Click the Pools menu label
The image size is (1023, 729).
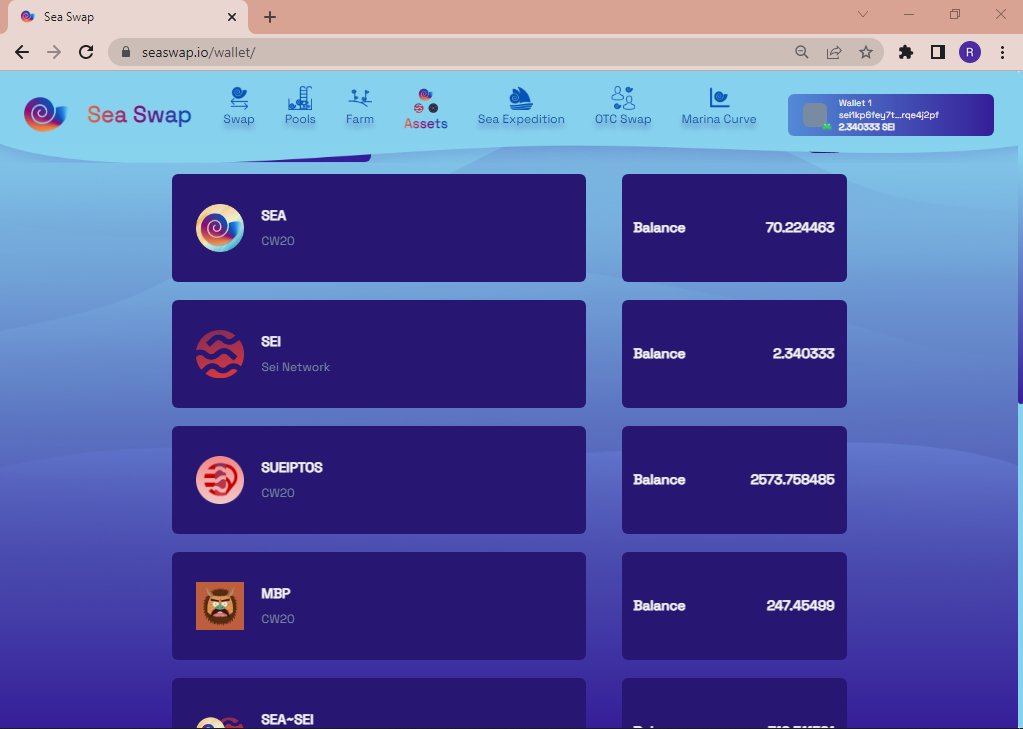point(300,119)
